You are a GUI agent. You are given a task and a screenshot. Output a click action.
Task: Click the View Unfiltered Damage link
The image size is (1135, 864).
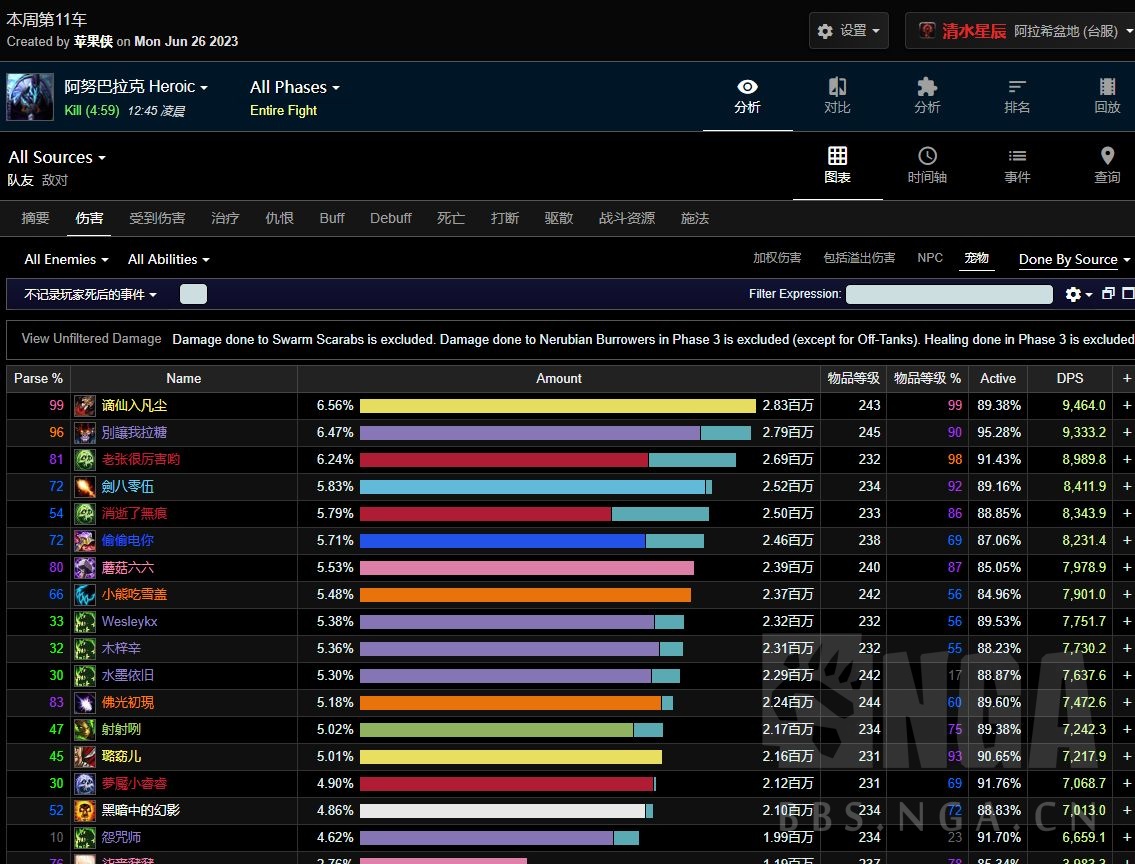point(91,339)
